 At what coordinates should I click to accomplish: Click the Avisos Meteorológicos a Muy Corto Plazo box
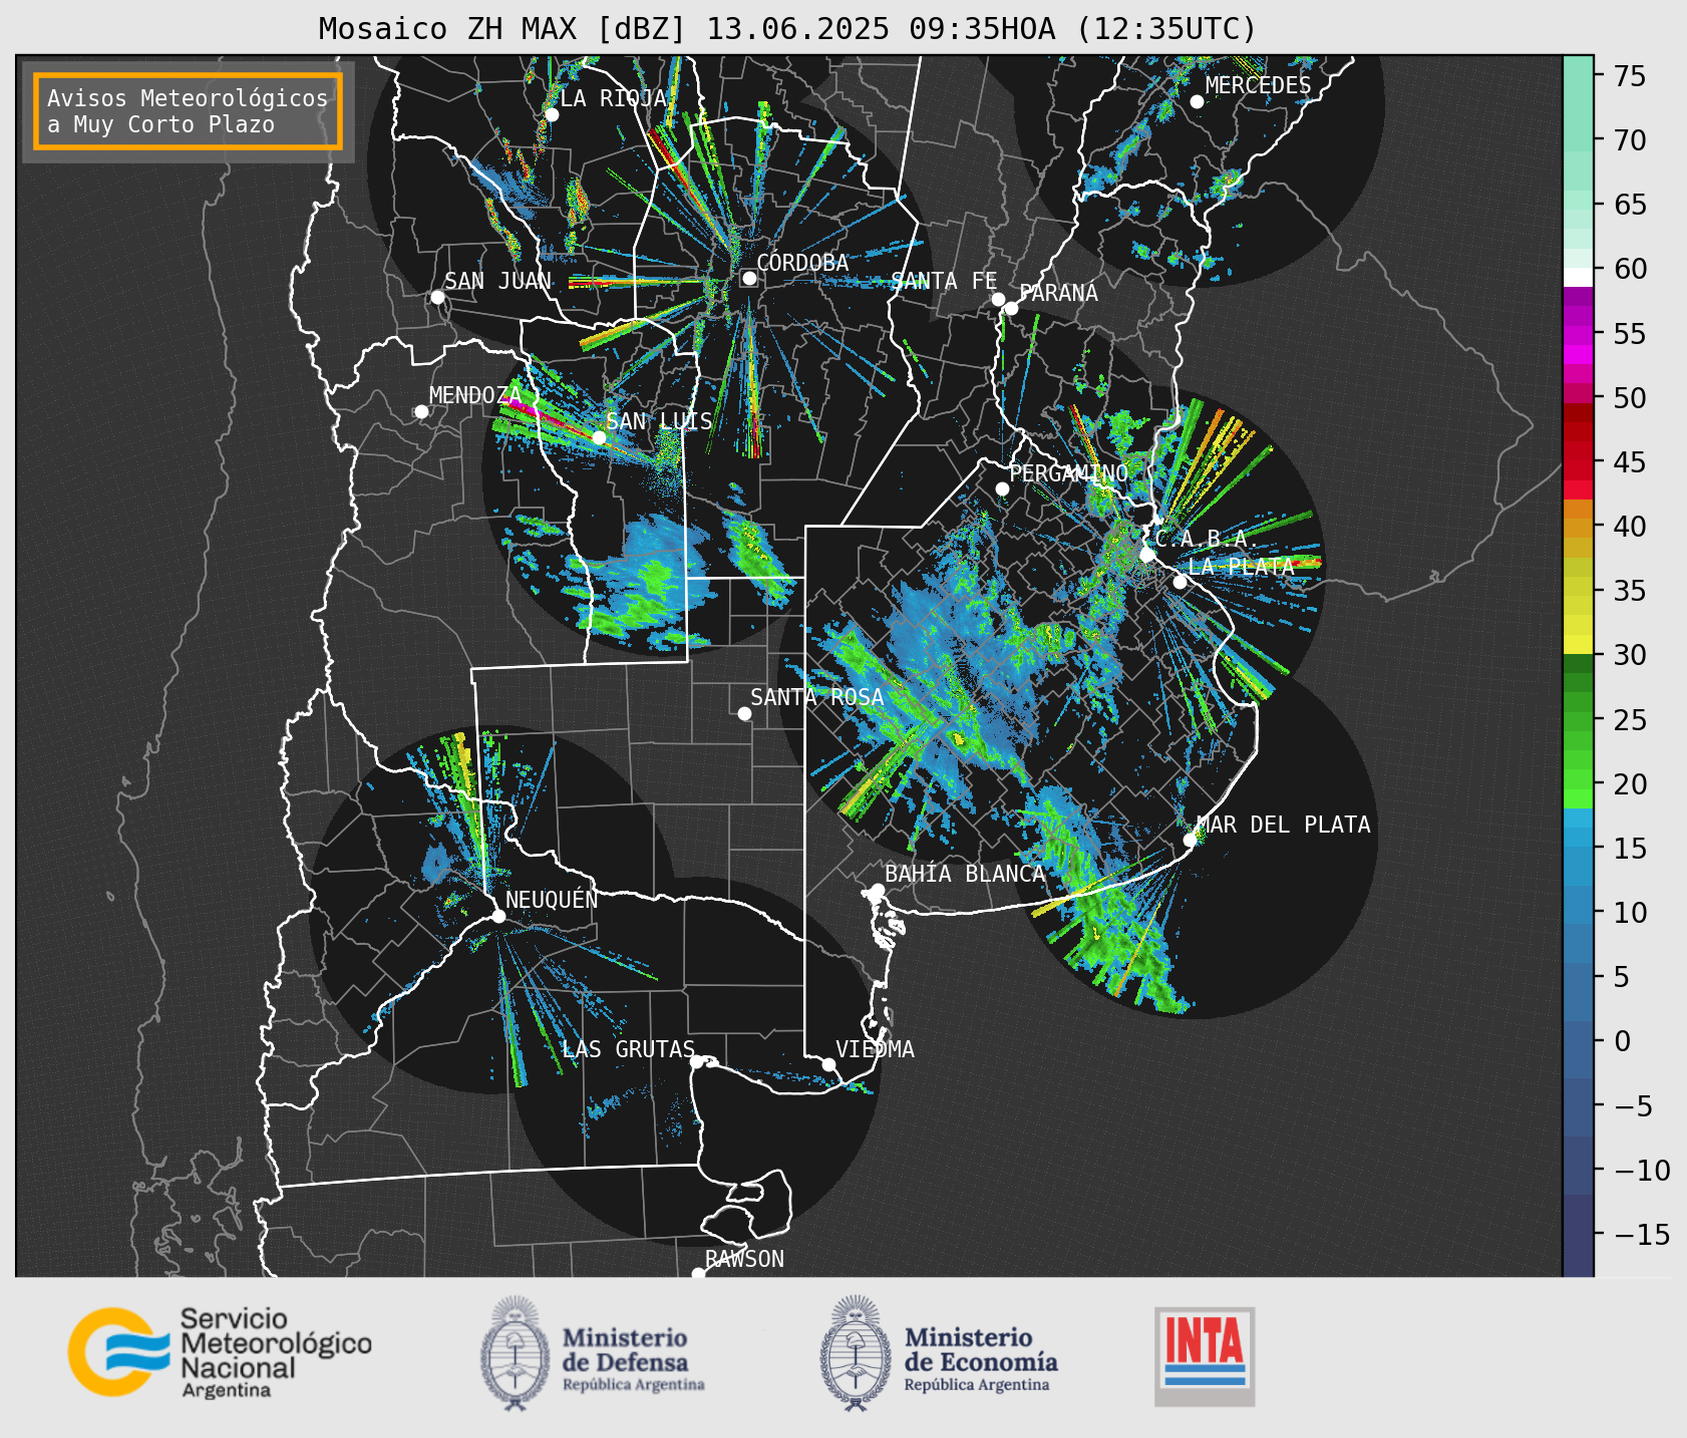(x=188, y=111)
